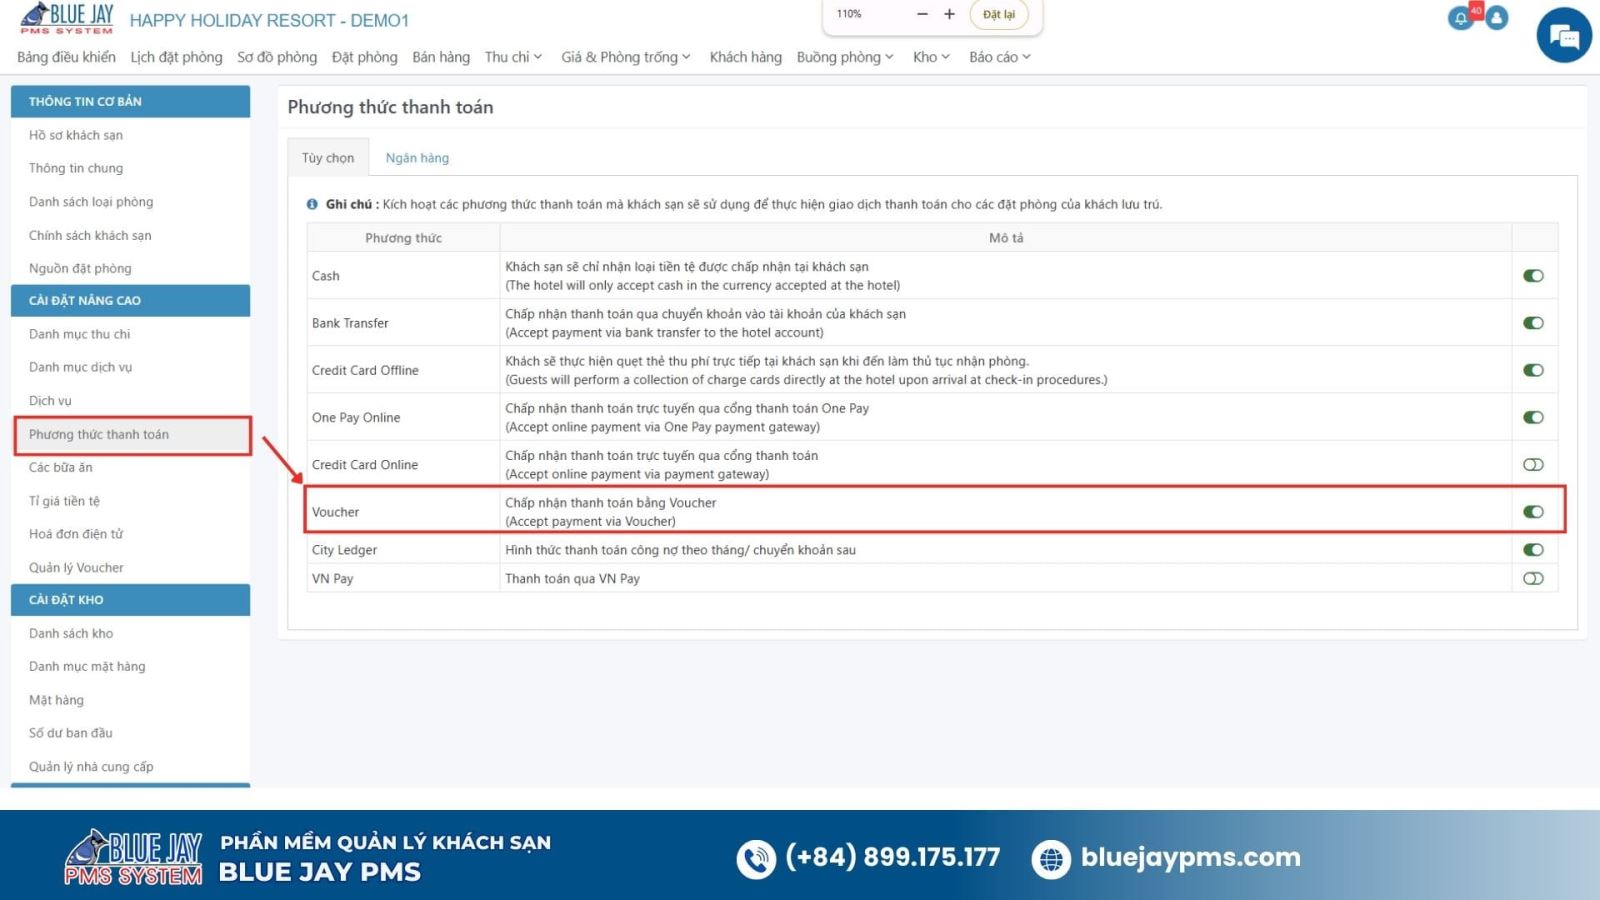Viewport: 1600px width, 900px height.
Task: Open the live chat bubble icon
Action: 1563,36
